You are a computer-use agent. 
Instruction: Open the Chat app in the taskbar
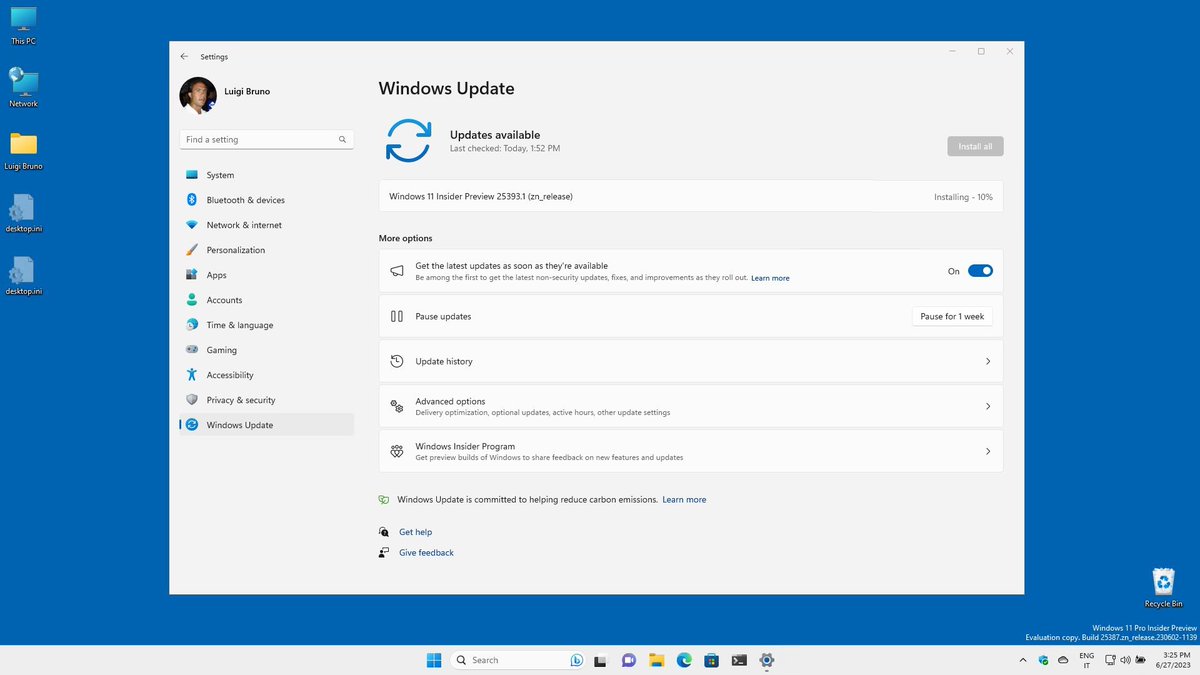coord(628,660)
